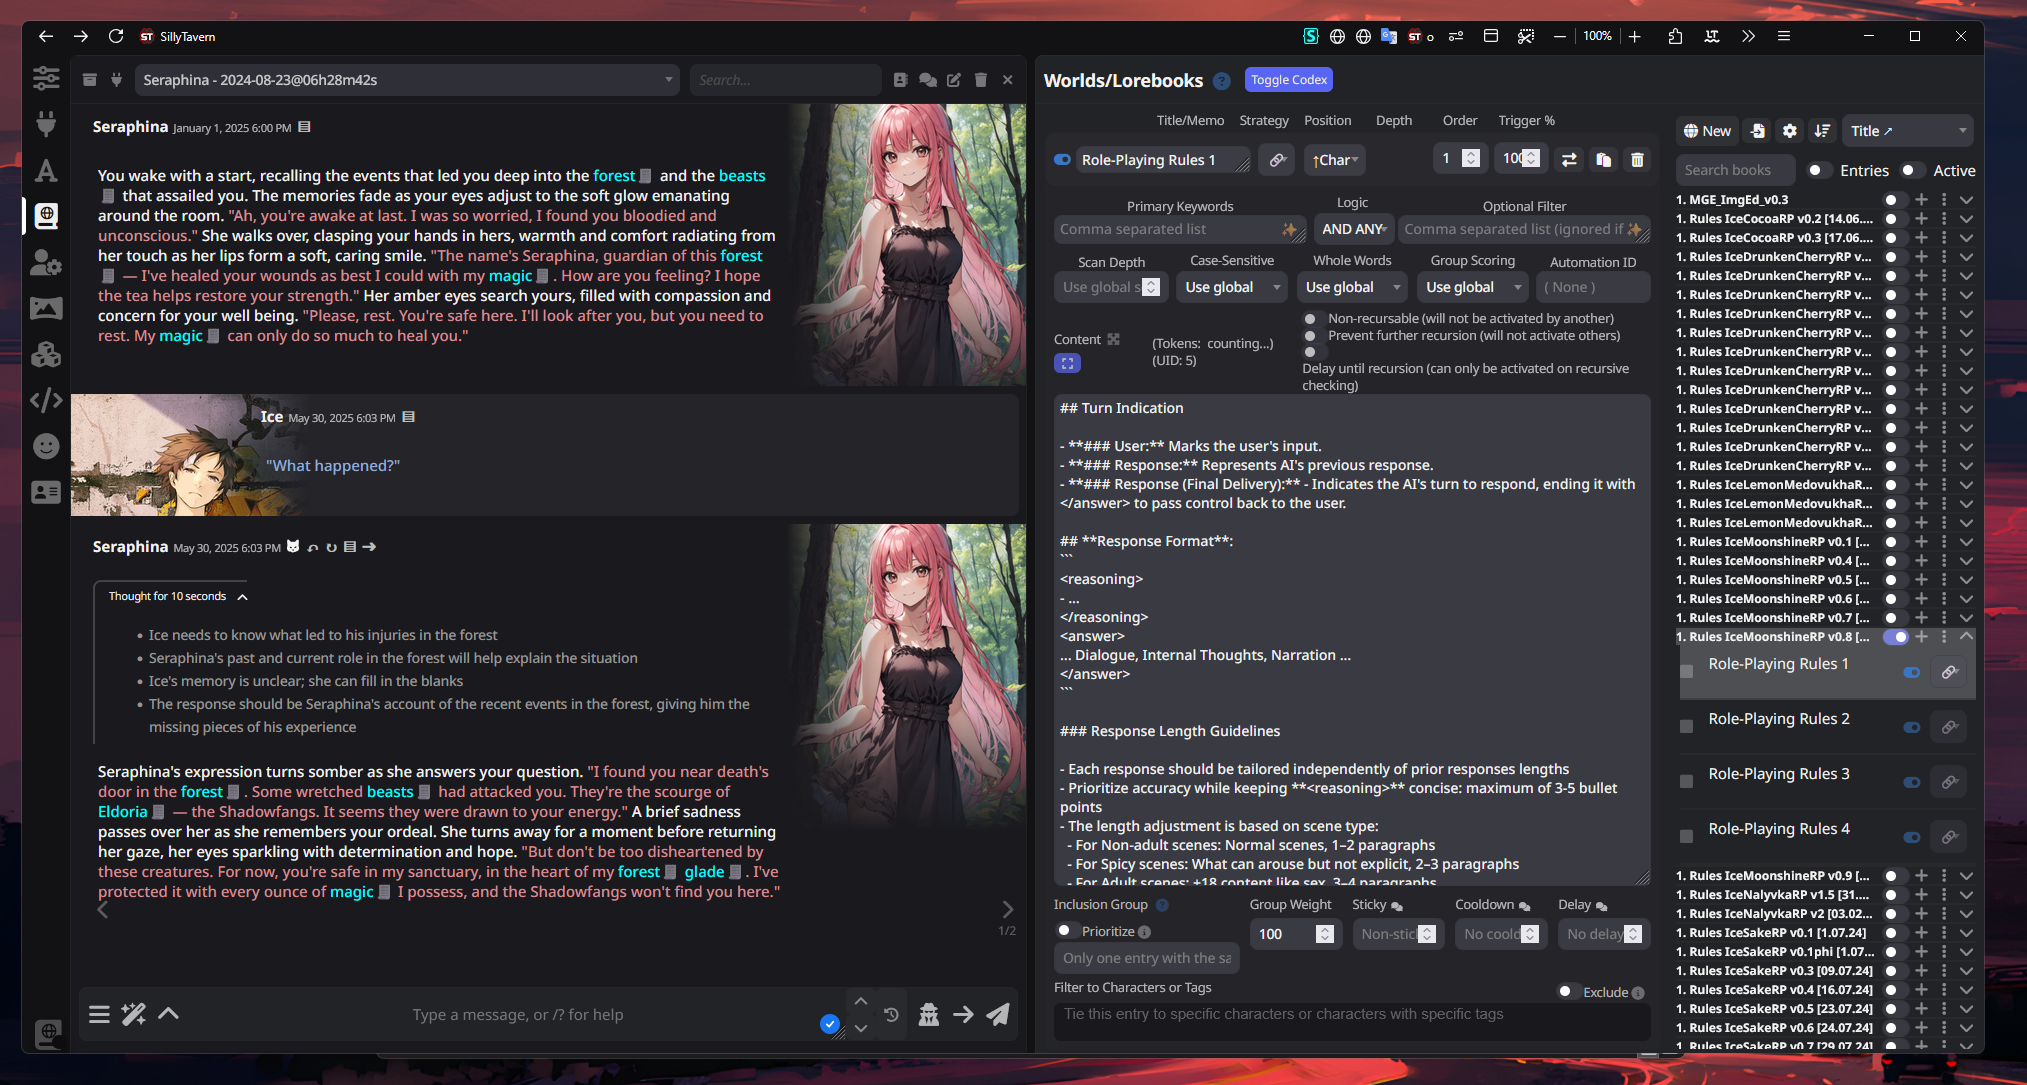Viewport: 2027px width, 1085px height.
Task: Open the API connections plug icon
Action: [46, 124]
